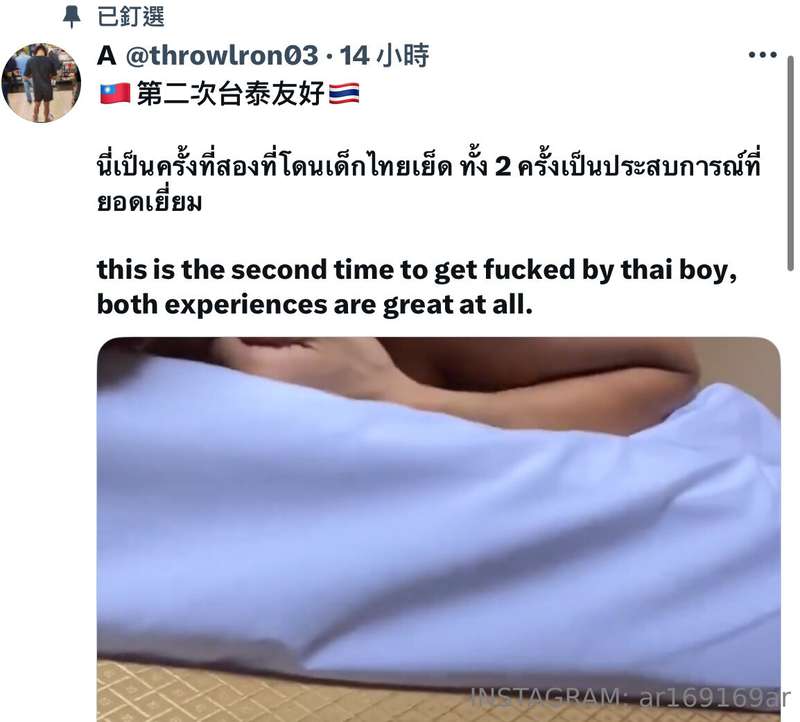This screenshot has width=800, height=722.
Task: Visit the @throwIron03 handle link
Action: click(x=222, y=55)
